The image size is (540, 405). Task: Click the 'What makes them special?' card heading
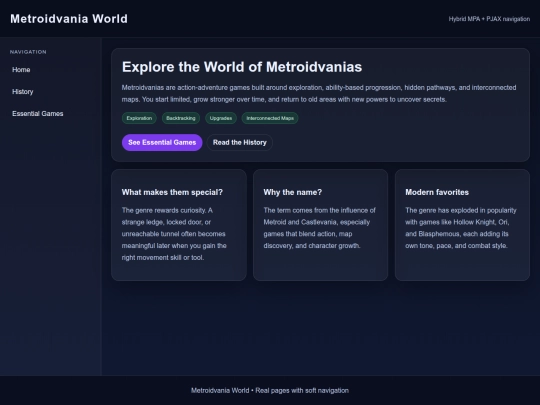[x=172, y=192]
